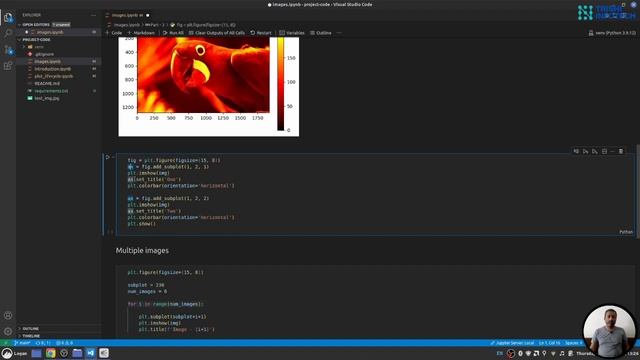
Task: Open the Variables panel from toolbar
Action: [292, 33]
